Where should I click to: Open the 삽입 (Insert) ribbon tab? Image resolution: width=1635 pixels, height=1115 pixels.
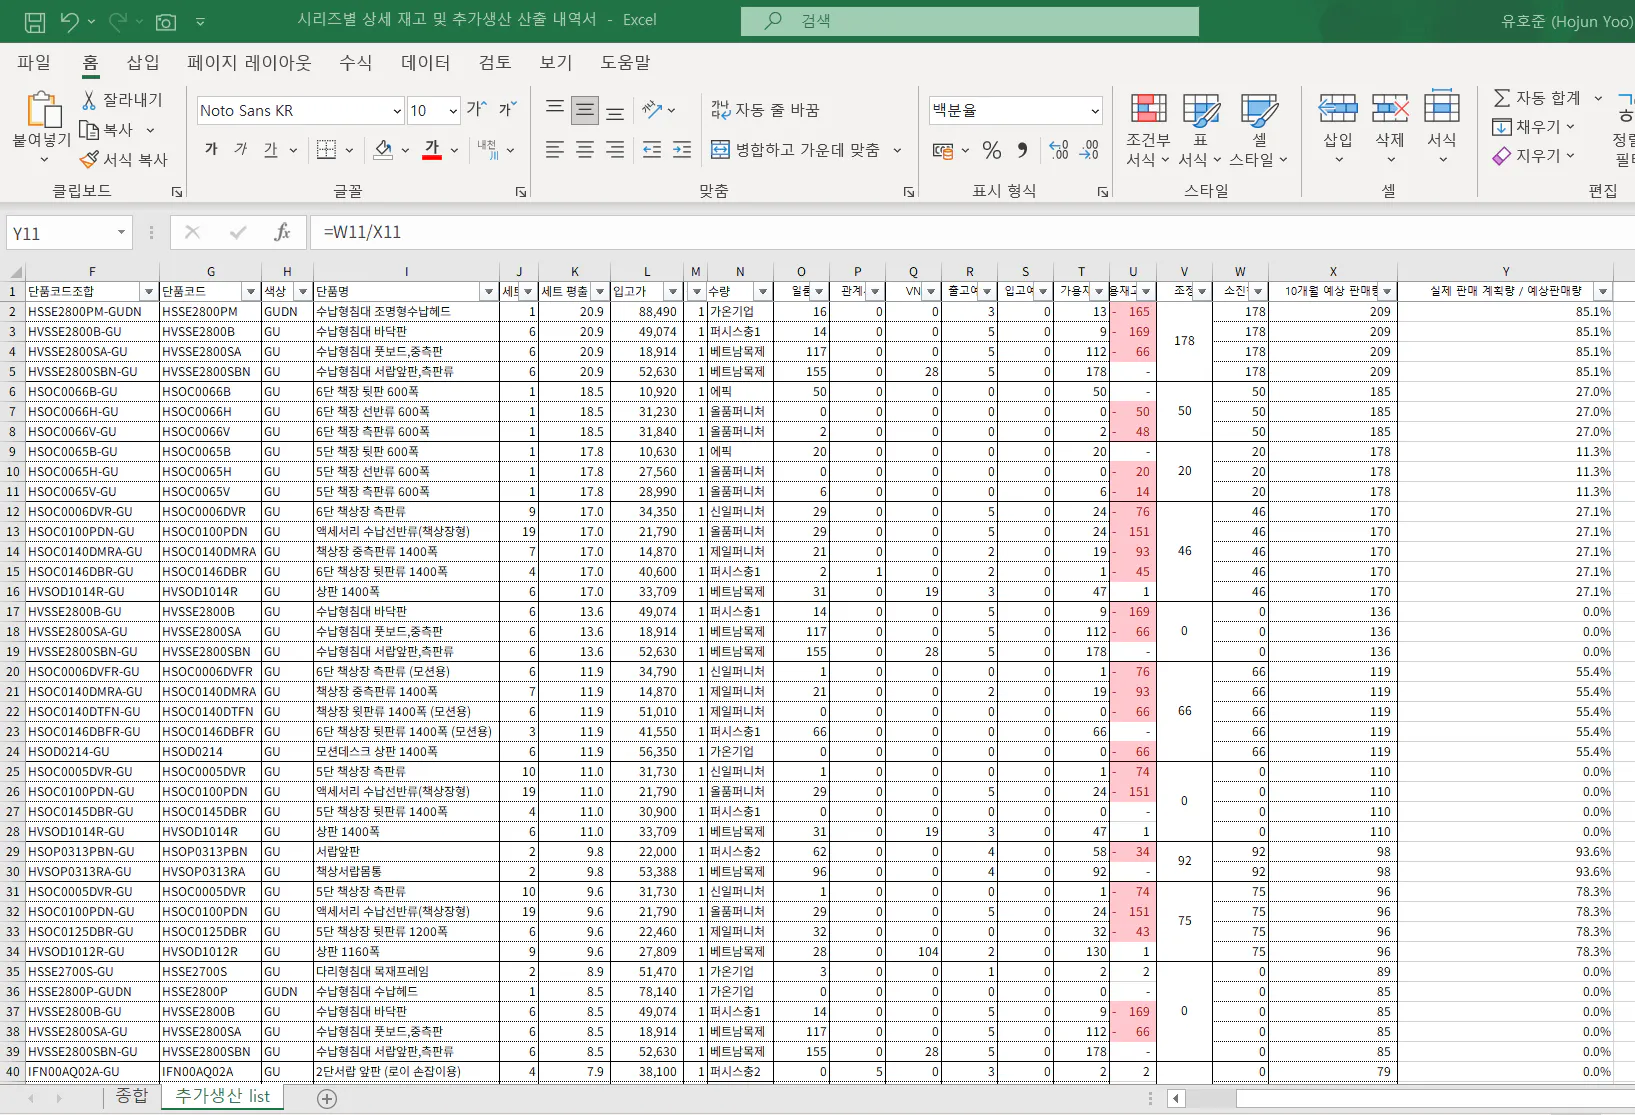pos(143,62)
